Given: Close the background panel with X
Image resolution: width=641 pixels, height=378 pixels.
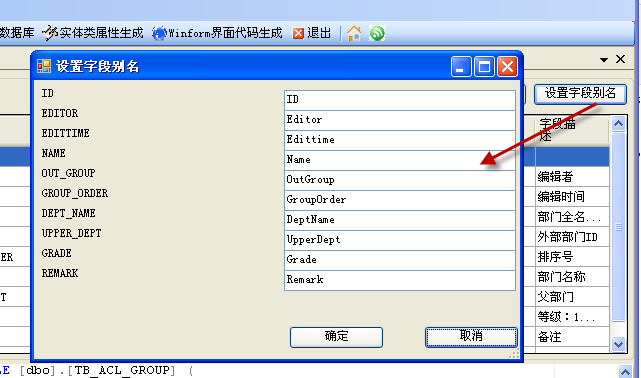Looking at the screenshot, I should pos(620,59).
